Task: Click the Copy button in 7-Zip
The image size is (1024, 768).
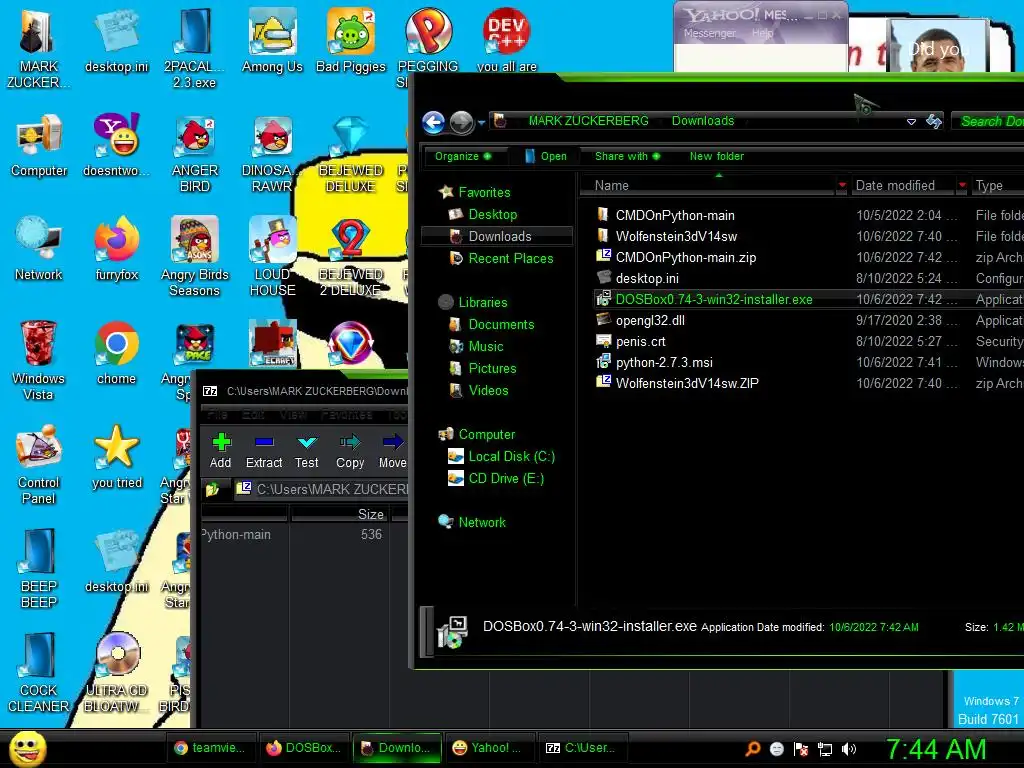Action: 350,451
